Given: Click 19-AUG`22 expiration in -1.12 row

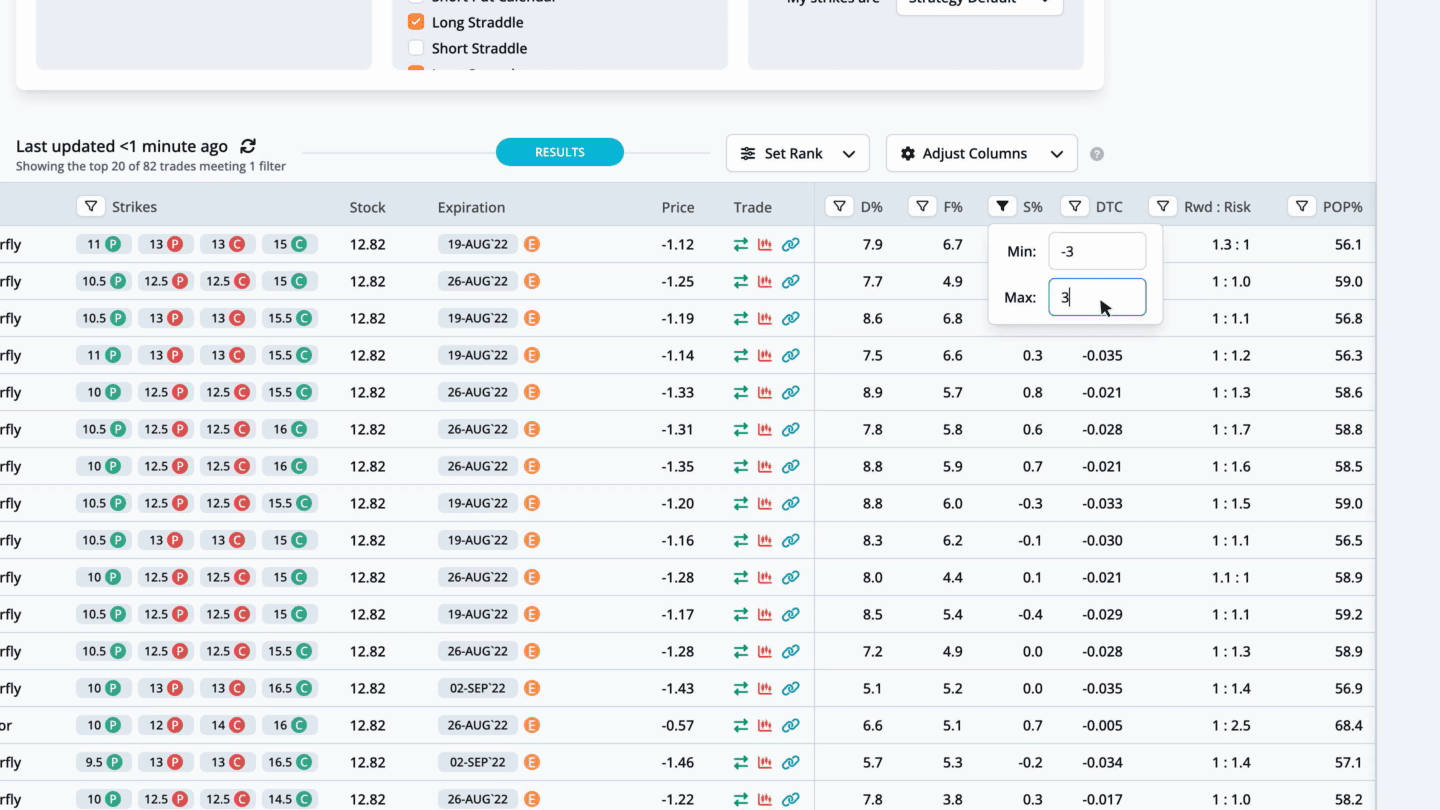Looking at the screenshot, I should tap(478, 245).
